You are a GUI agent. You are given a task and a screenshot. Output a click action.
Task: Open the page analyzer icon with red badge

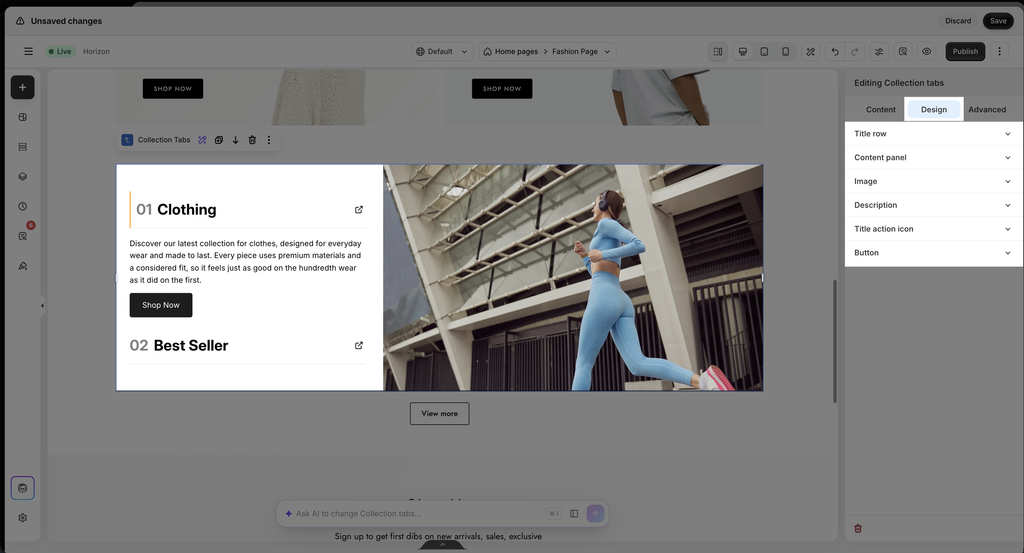(x=24, y=235)
